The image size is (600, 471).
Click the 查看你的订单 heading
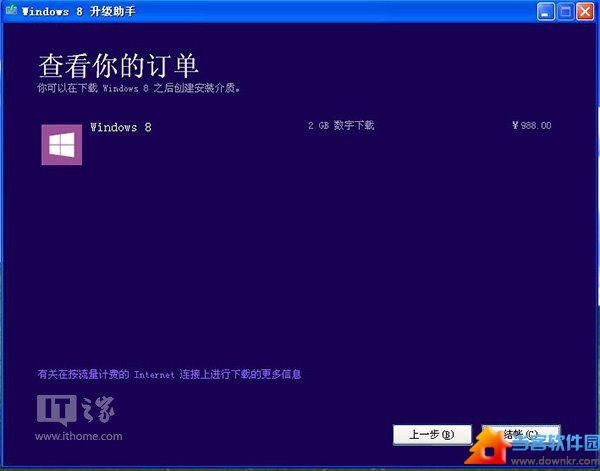pos(119,66)
